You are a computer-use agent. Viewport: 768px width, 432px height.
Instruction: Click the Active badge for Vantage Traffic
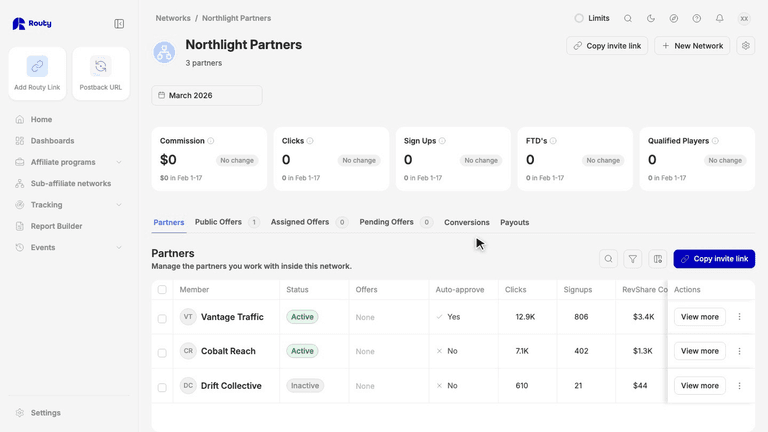[x=302, y=317]
